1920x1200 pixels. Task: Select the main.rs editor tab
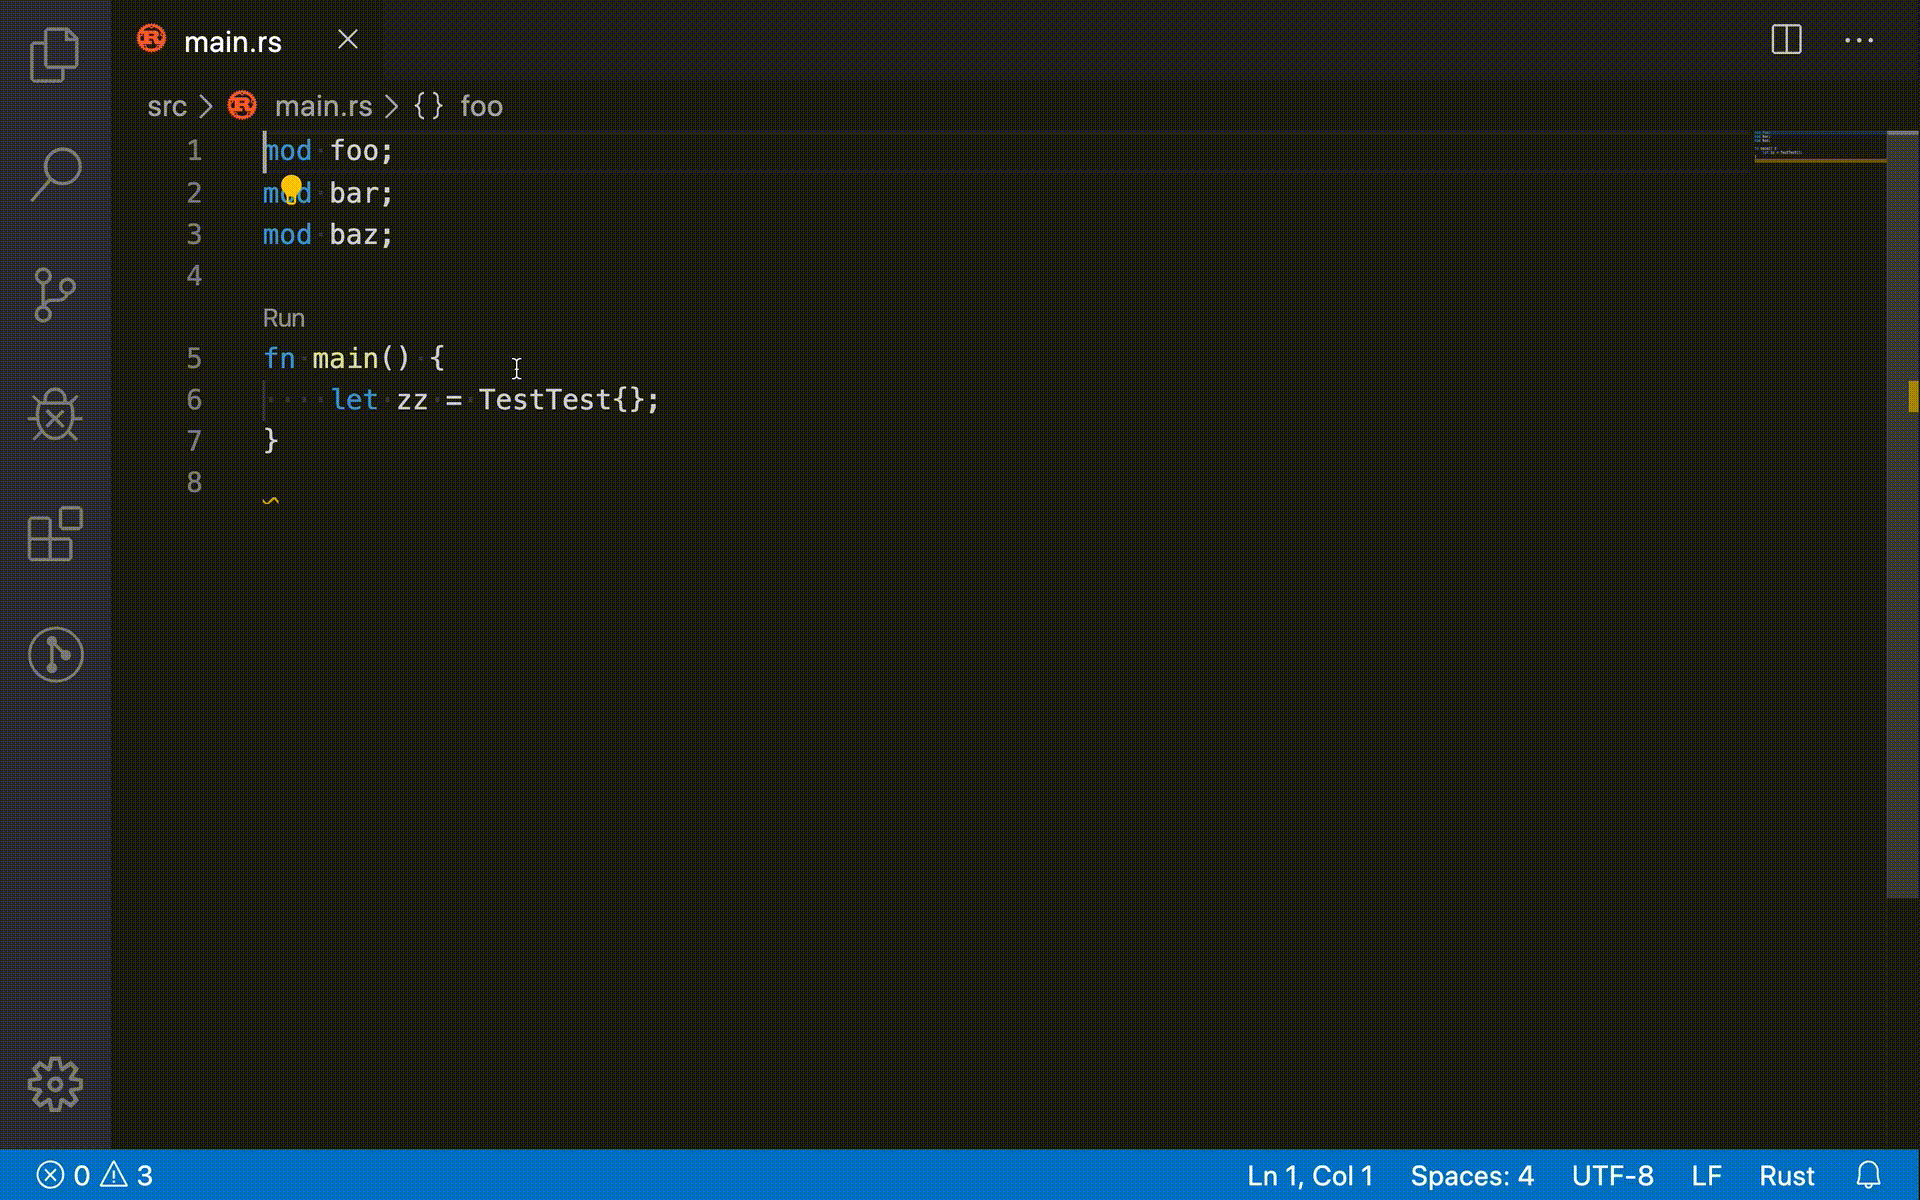coord(232,41)
